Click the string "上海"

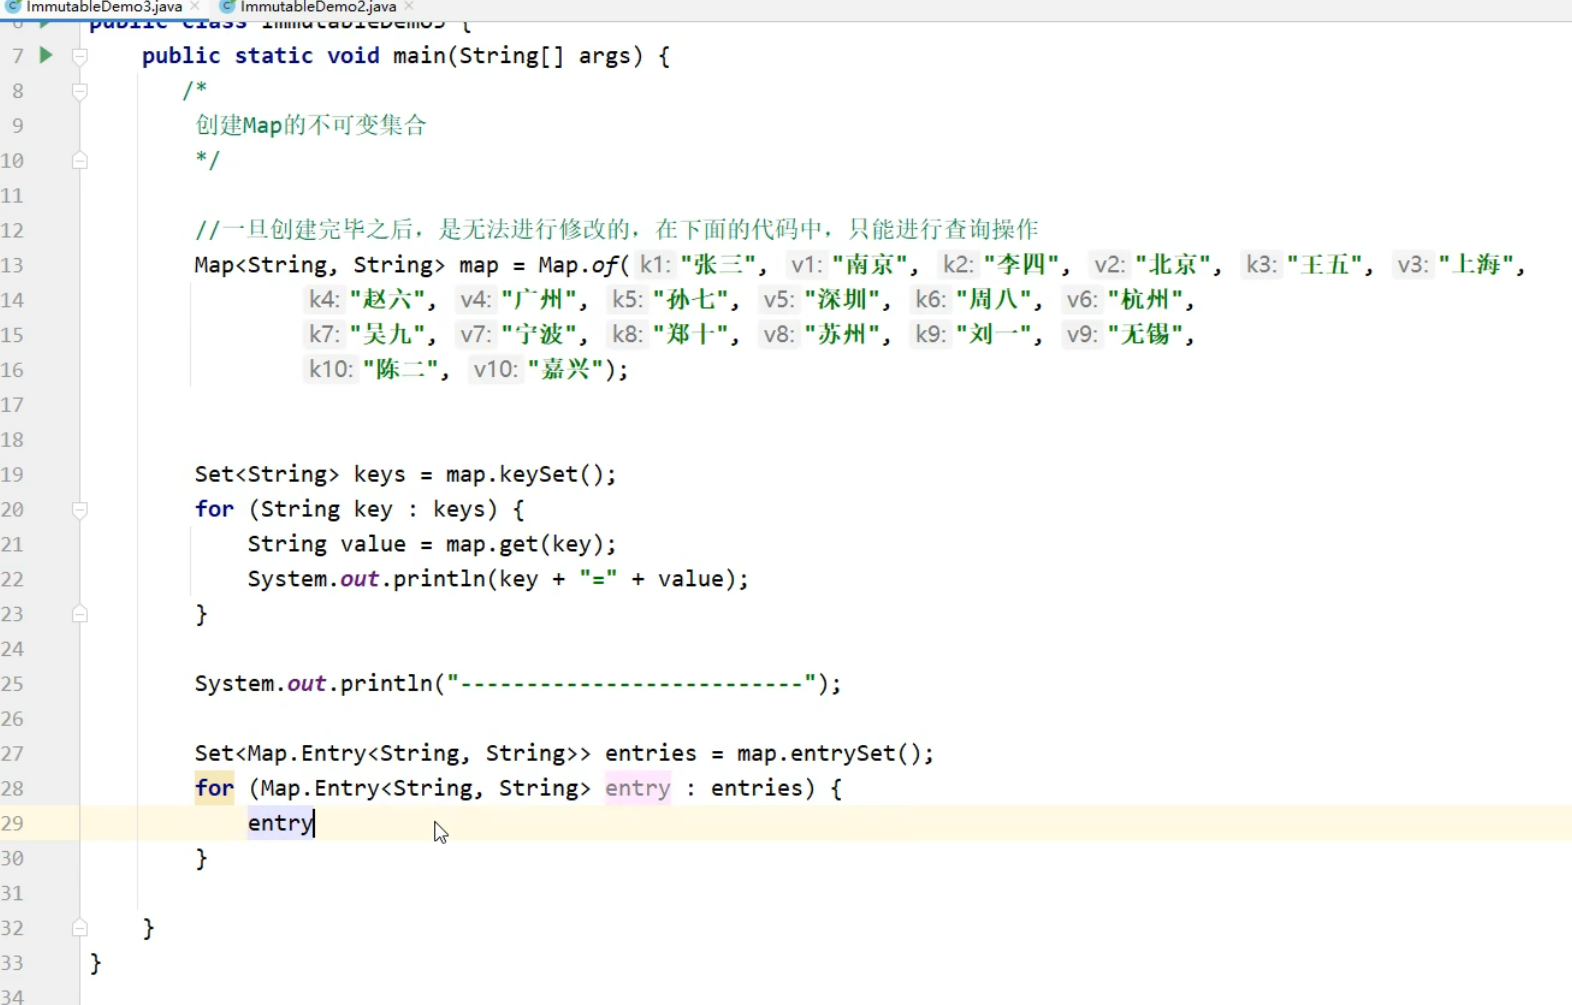(x=1476, y=265)
